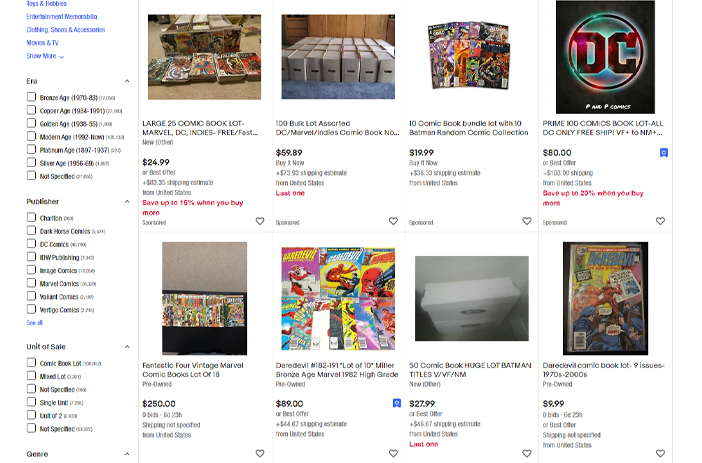Image resolution: width=702 pixels, height=463 pixels.
Task: Click blue badge icon beside $80.00 price
Action: click(x=663, y=153)
